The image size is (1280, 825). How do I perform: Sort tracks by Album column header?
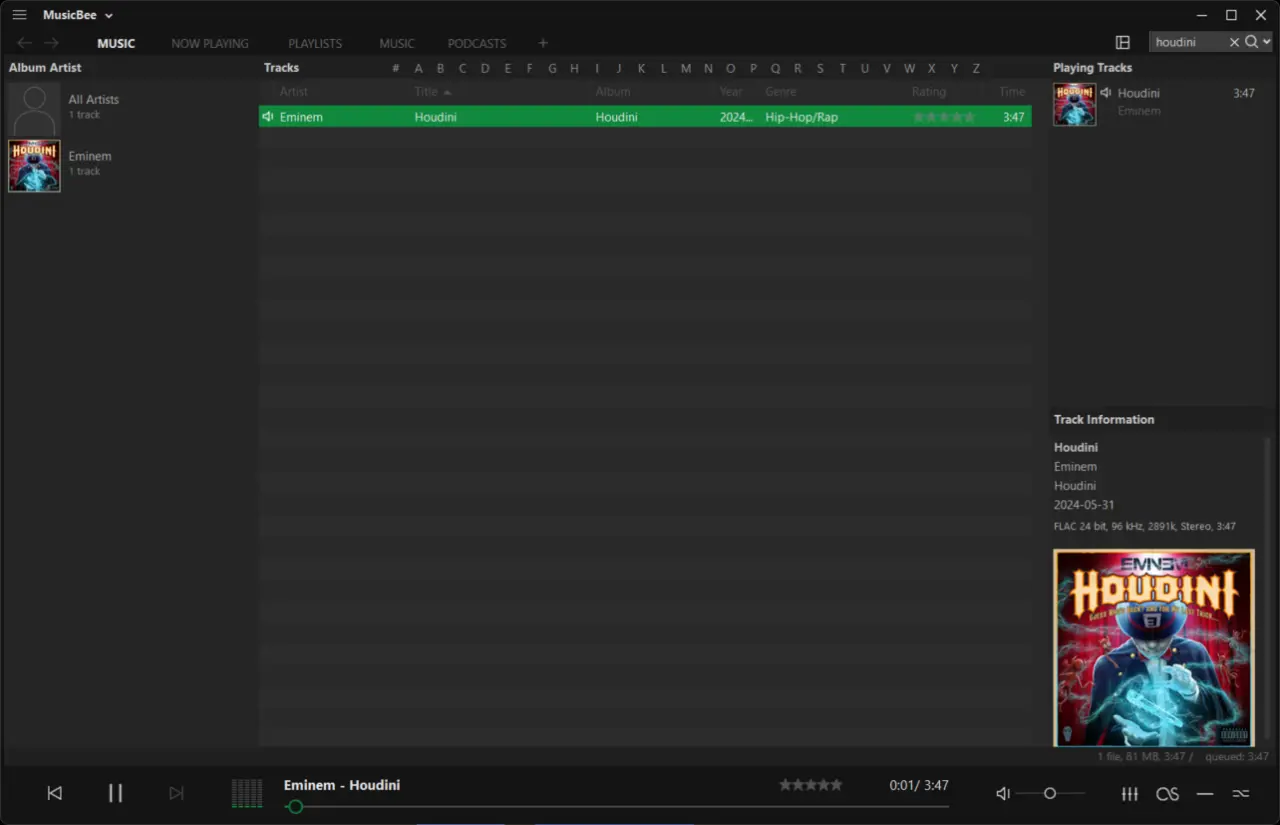[x=613, y=92]
